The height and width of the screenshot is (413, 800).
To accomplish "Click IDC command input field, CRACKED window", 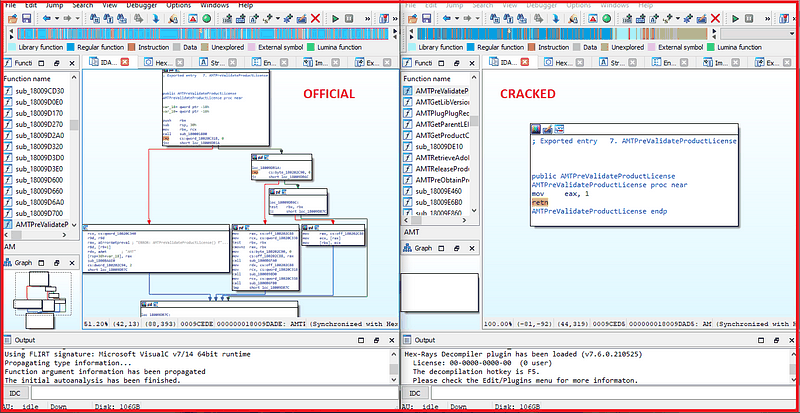I will (x=614, y=393).
